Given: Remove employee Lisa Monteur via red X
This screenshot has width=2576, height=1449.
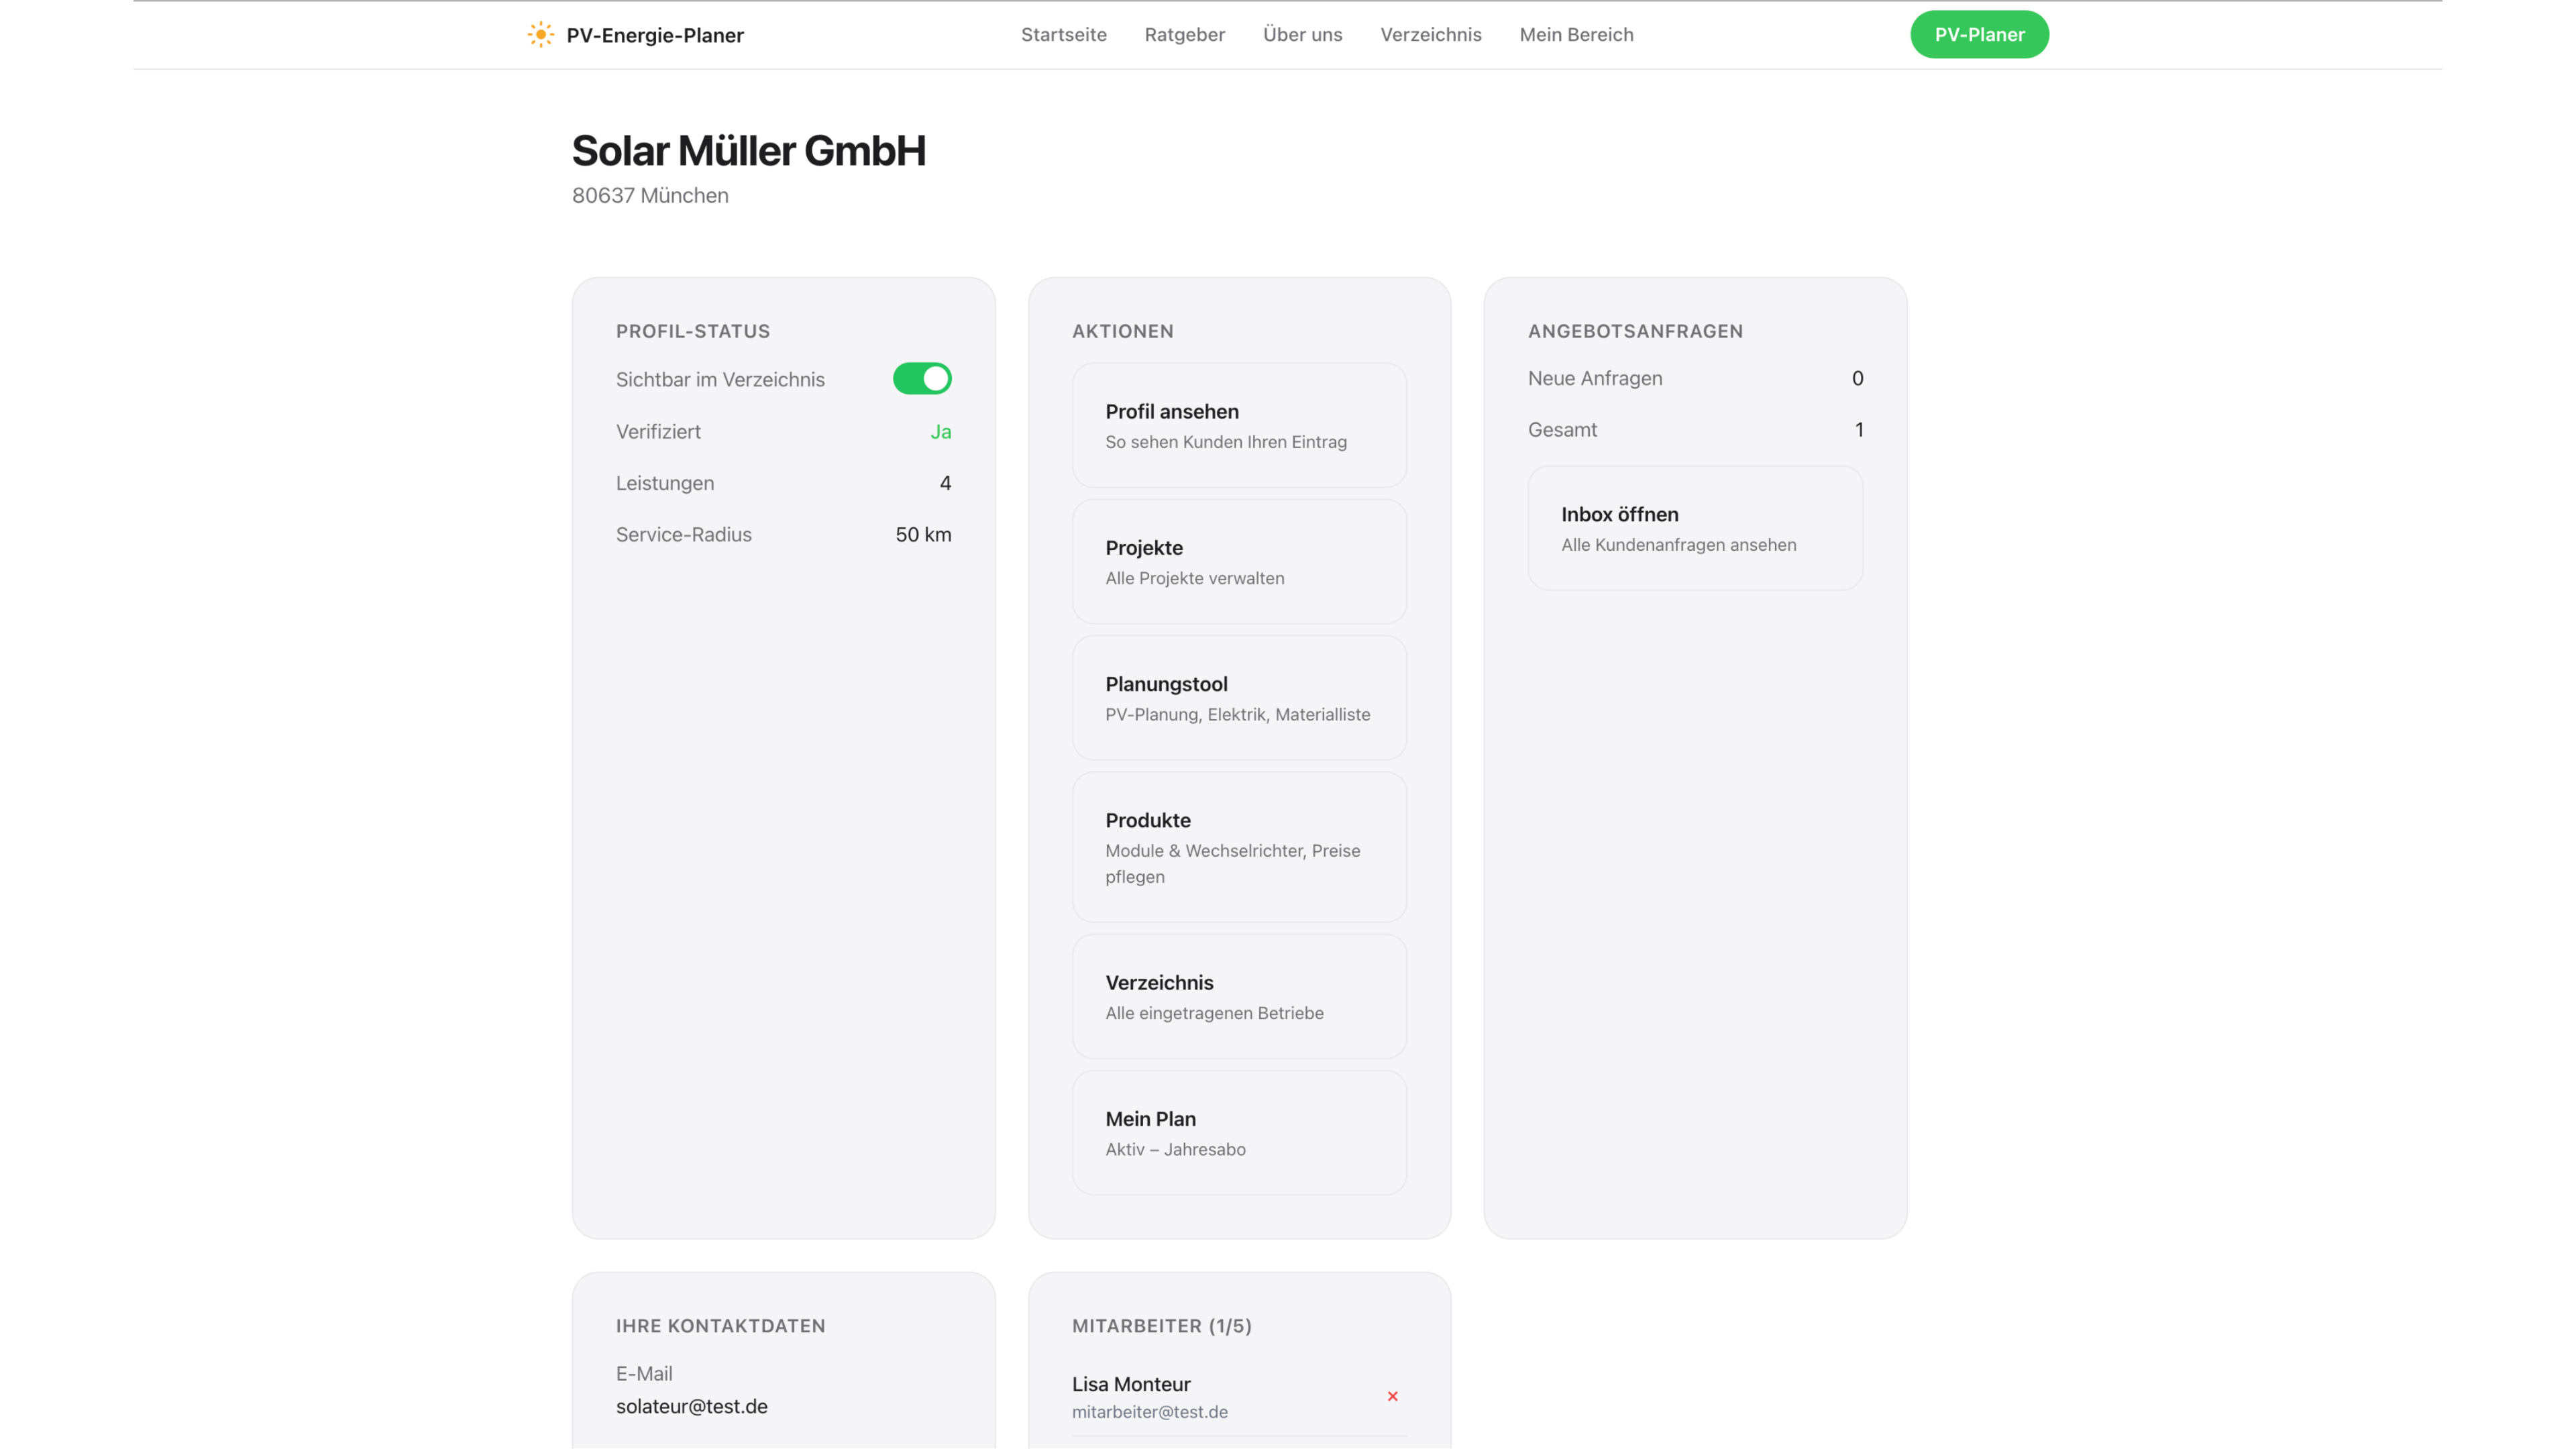Looking at the screenshot, I should tap(1392, 1396).
